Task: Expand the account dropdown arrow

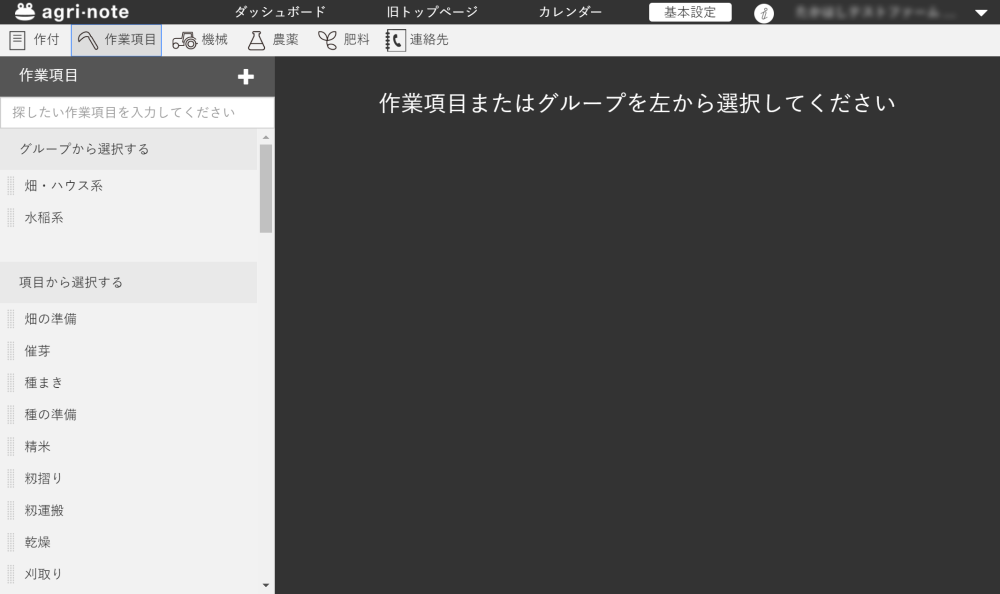Action: tap(980, 13)
